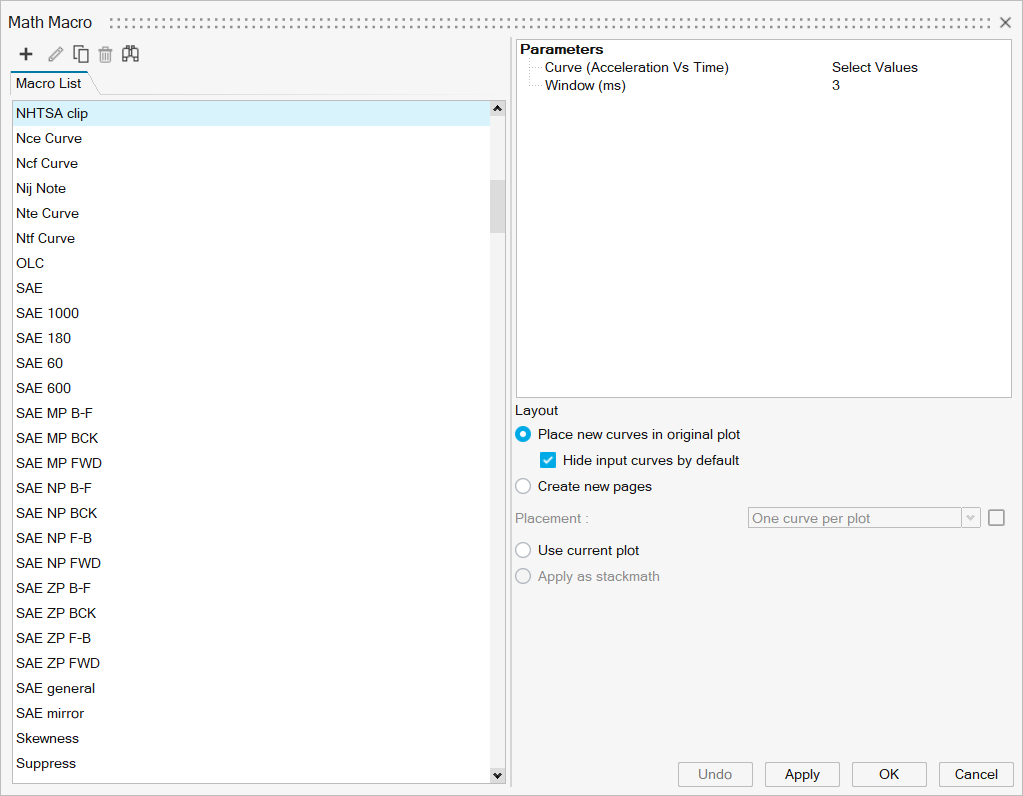Select the SAE MP B-F macro

point(251,413)
